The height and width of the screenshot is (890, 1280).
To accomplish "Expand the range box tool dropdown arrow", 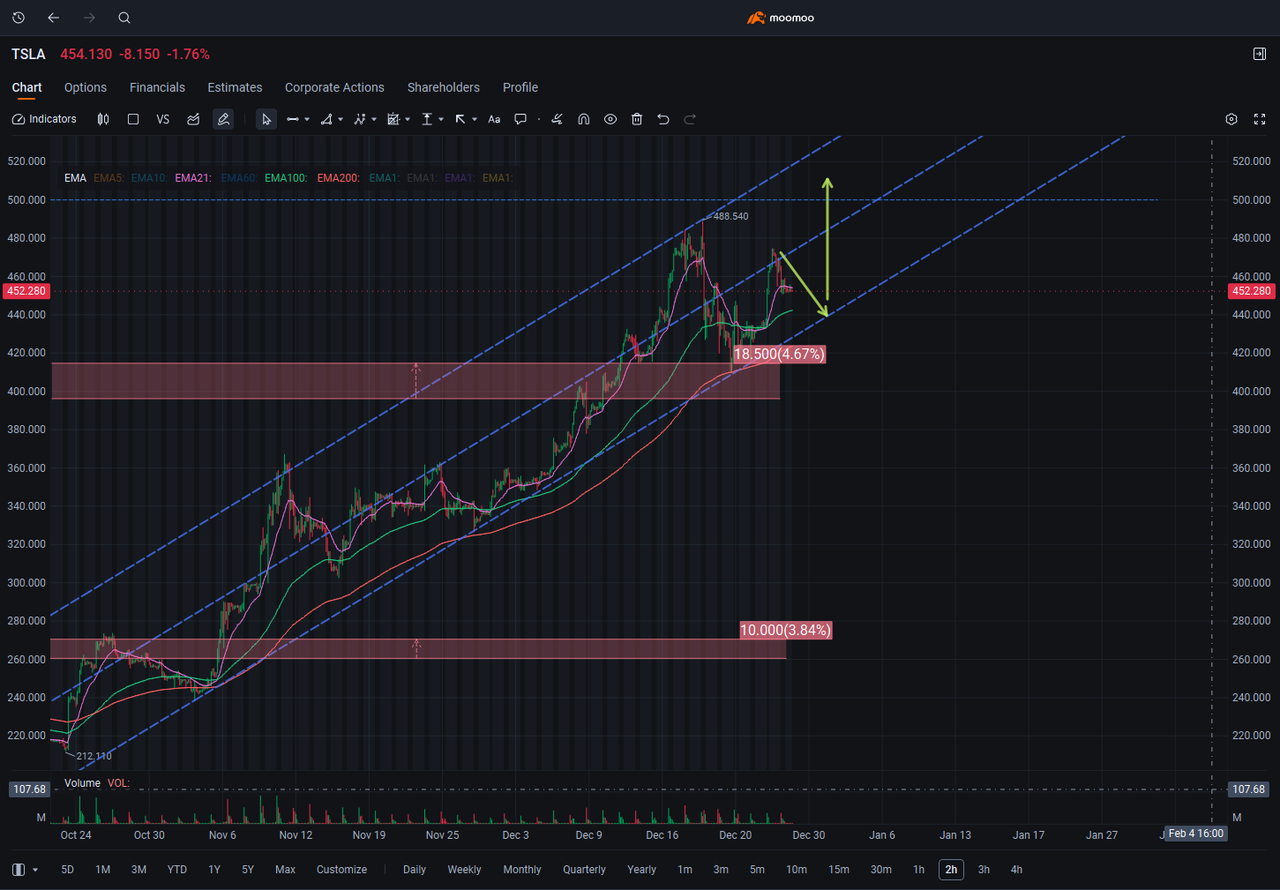I will tap(407, 119).
